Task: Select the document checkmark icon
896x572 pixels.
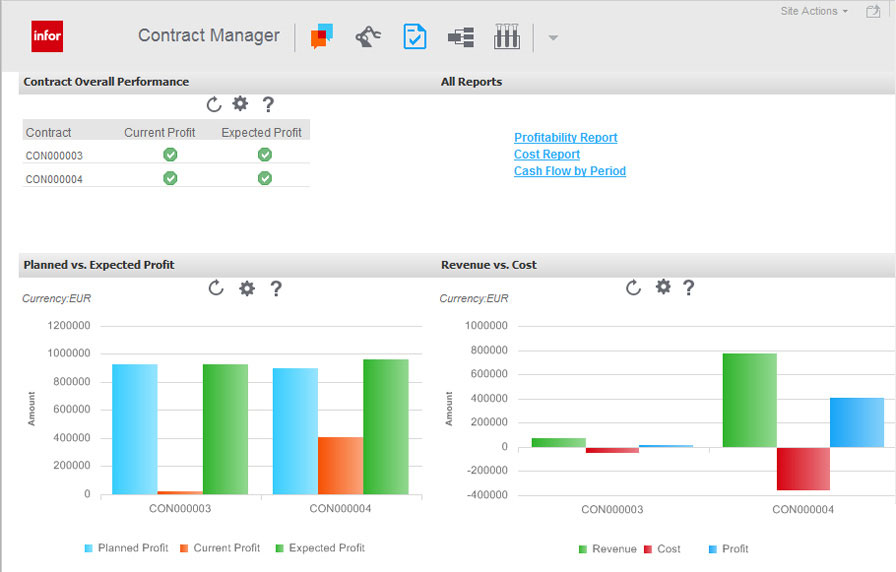Action: 414,37
